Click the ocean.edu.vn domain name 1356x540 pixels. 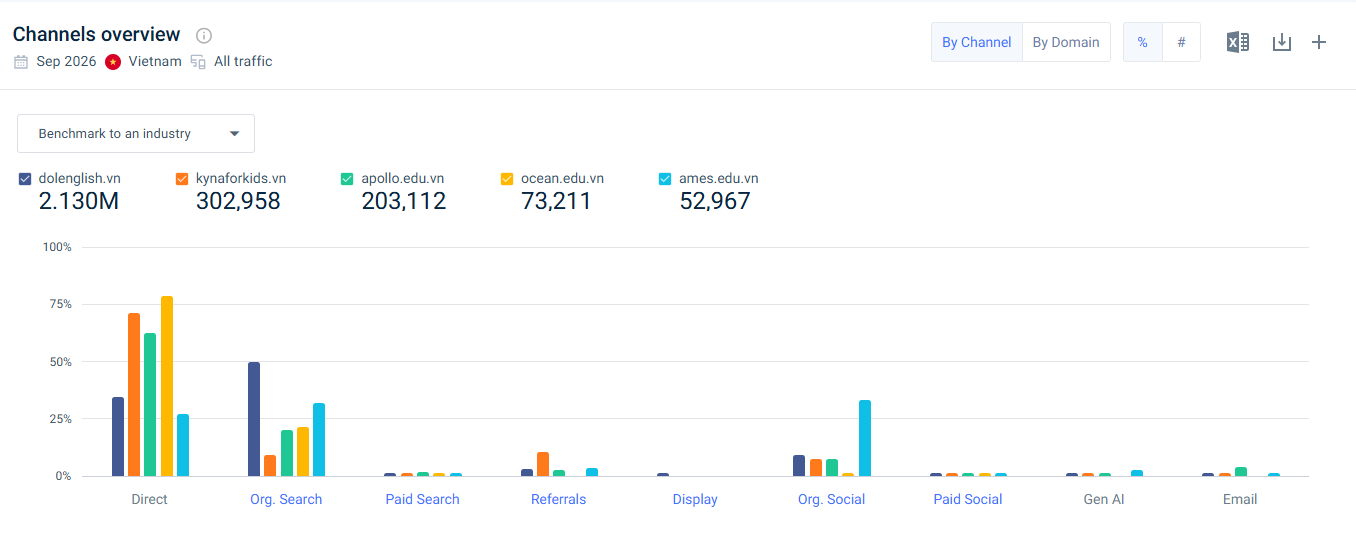(562, 179)
